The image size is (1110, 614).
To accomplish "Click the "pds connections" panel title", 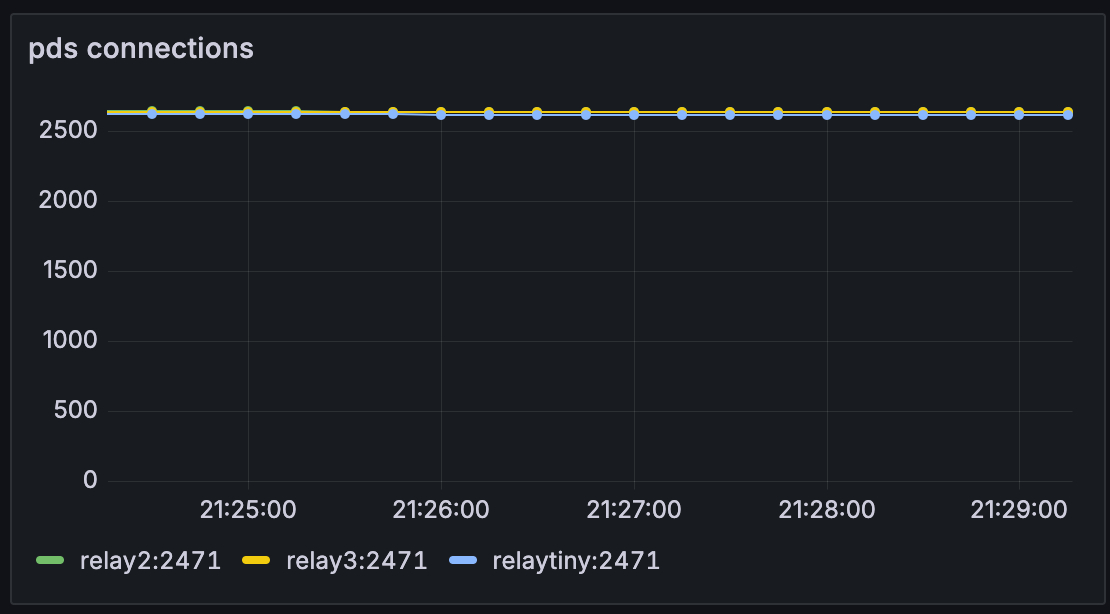I will tap(141, 48).
